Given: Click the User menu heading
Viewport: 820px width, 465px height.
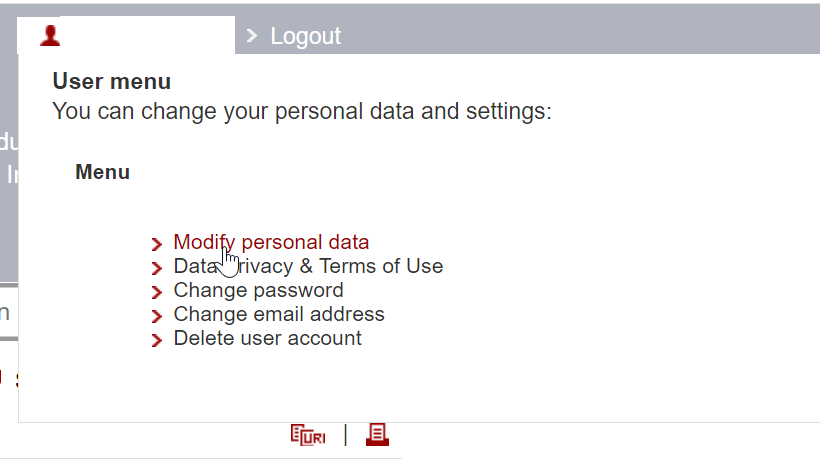Looking at the screenshot, I should [112, 82].
